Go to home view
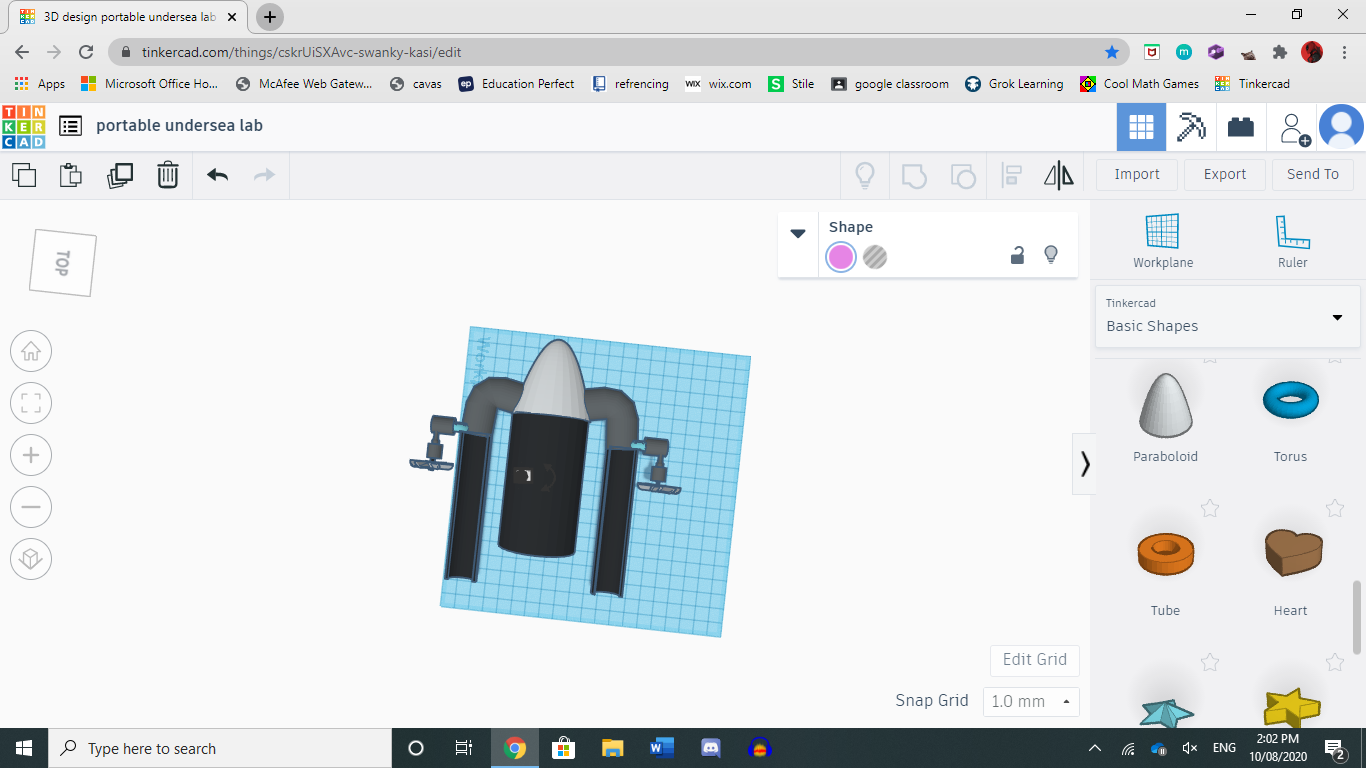The image size is (1366, 768). [31, 351]
